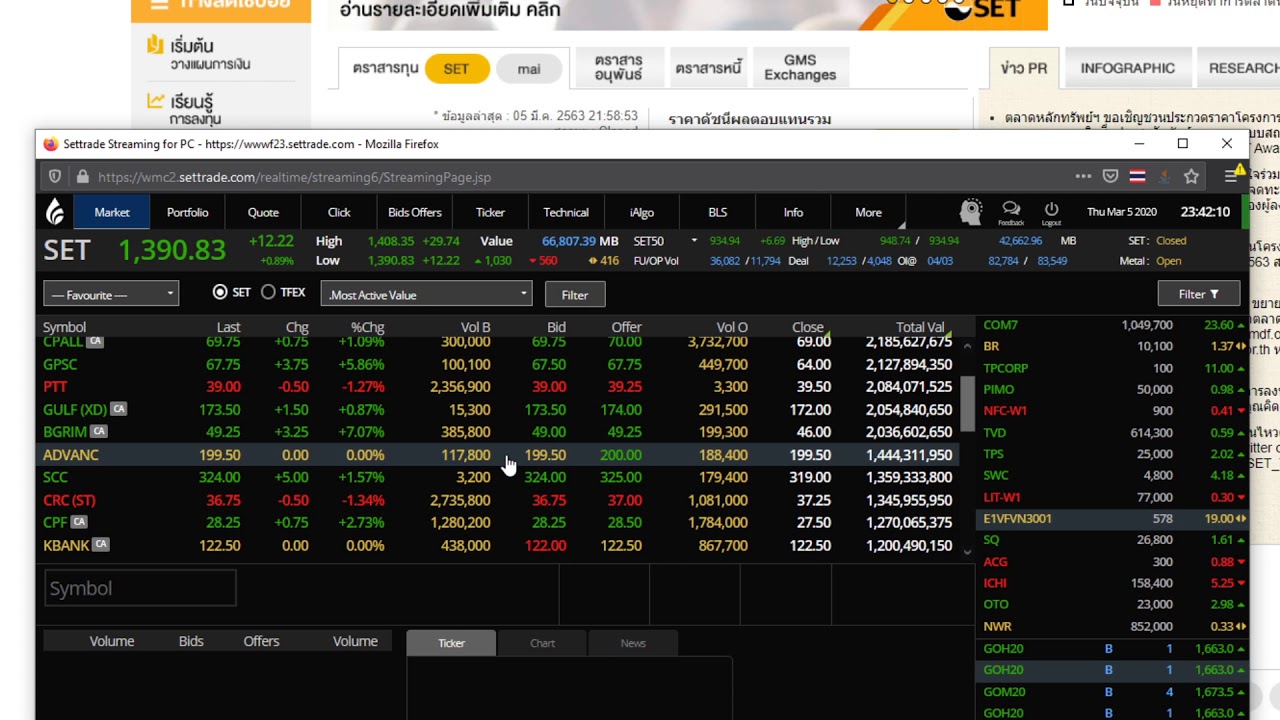Select the ADVANC stock row
1280x720 pixels.
tap(497, 454)
